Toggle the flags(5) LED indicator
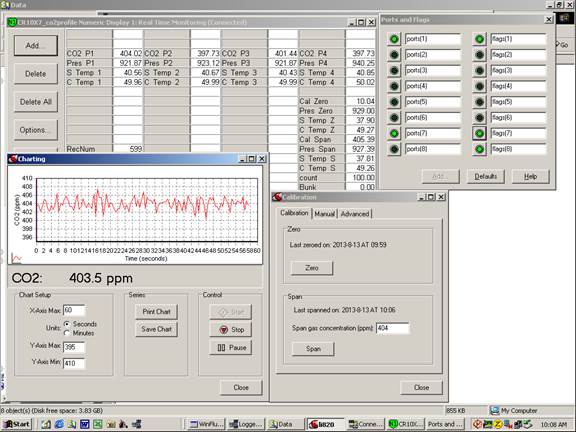 tap(479, 102)
